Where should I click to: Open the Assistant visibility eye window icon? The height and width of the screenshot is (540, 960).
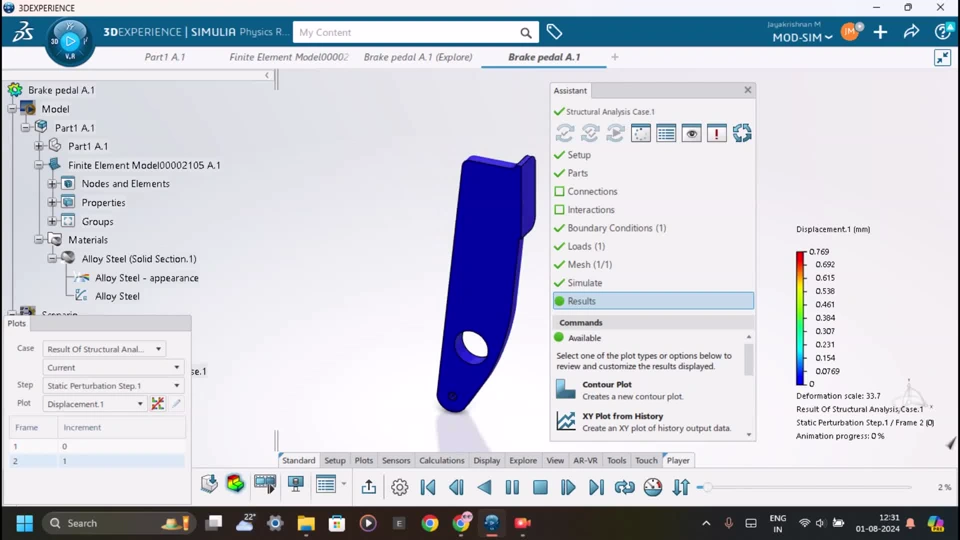coord(691,133)
